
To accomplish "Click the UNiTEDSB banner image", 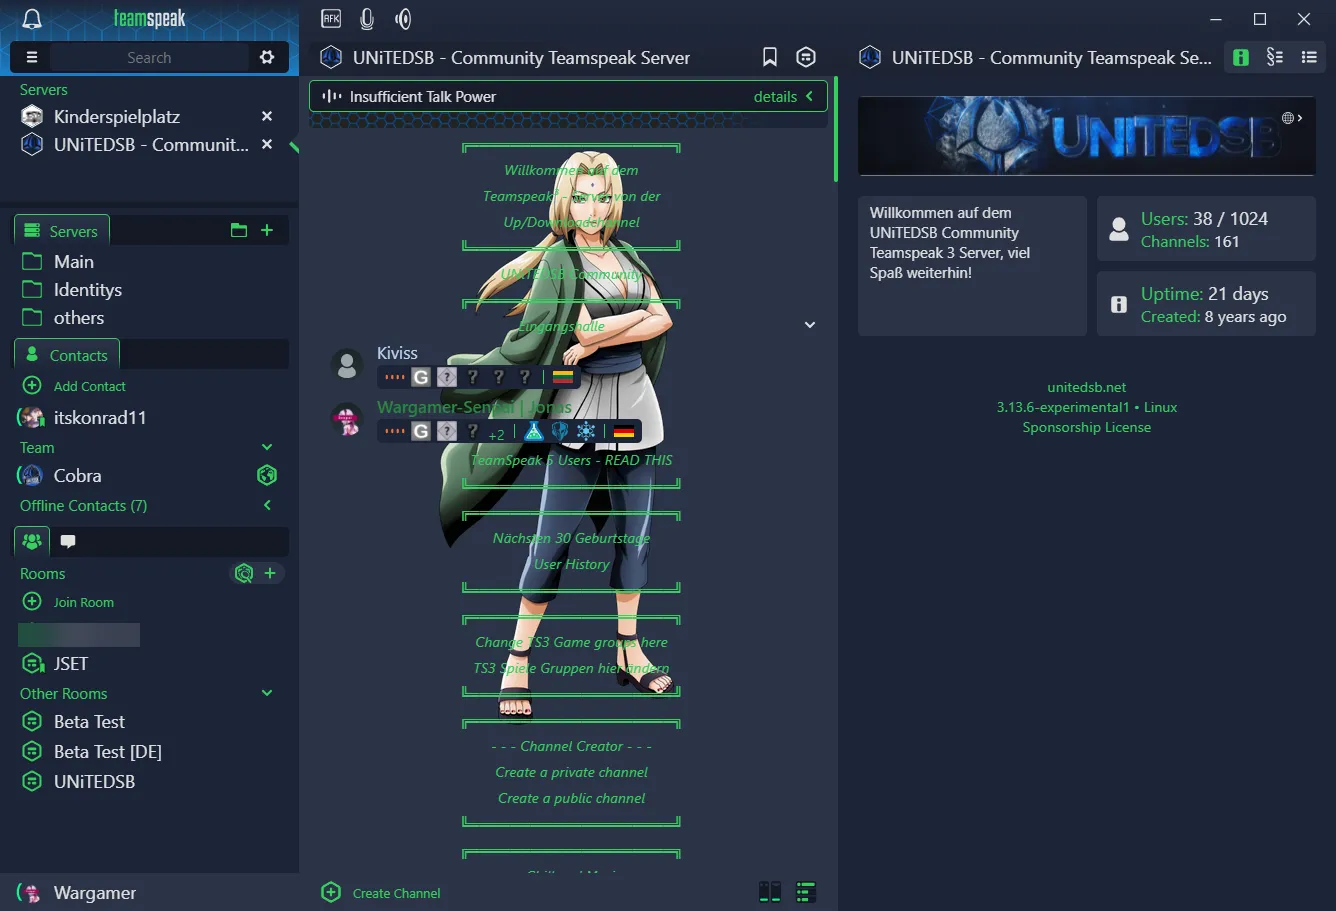I will (x=1086, y=136).
